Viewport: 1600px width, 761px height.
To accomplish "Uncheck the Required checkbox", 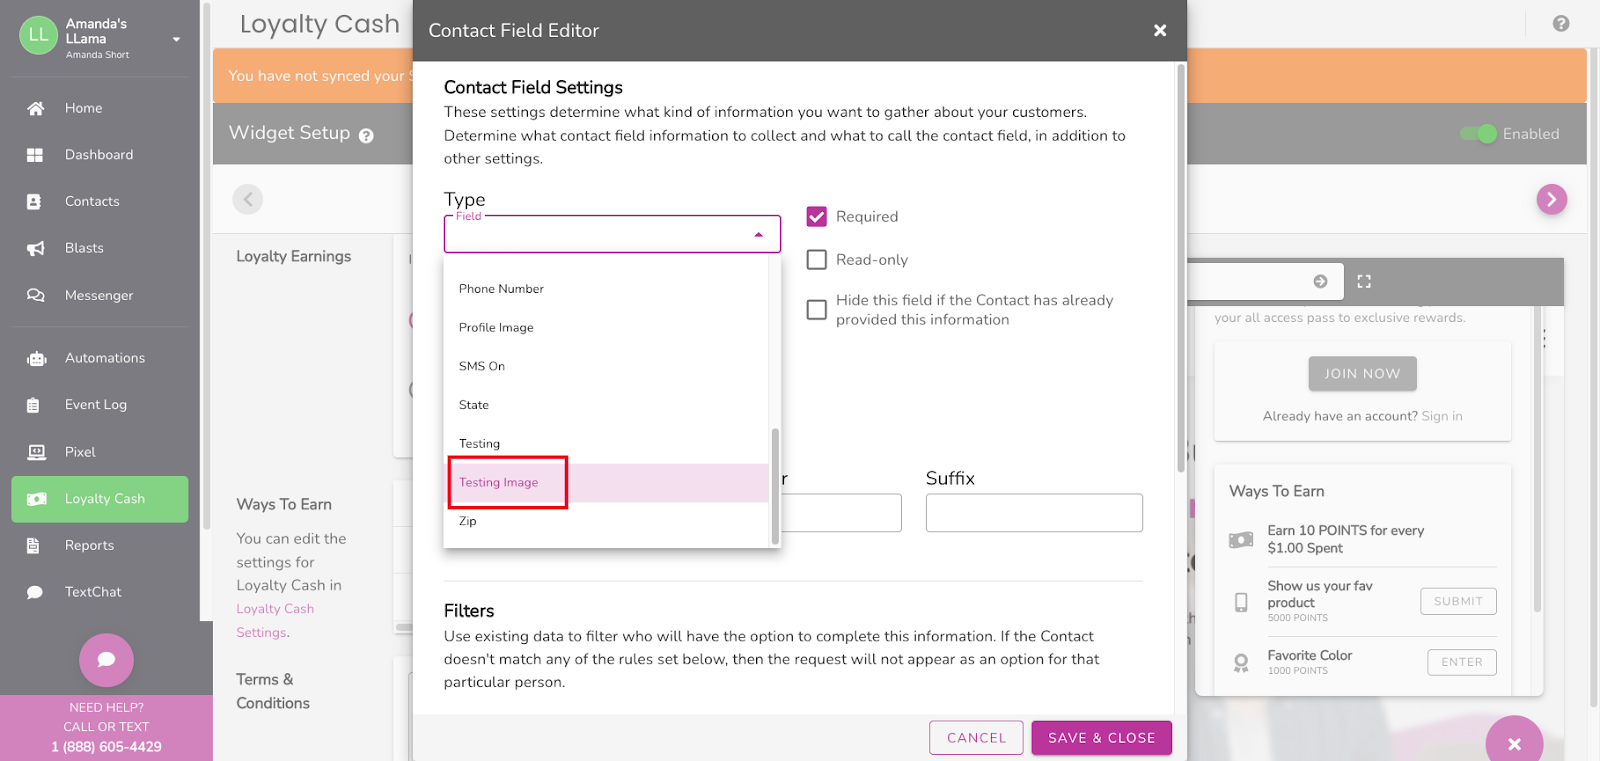I will pyautogui.click(x=817, y=217).
